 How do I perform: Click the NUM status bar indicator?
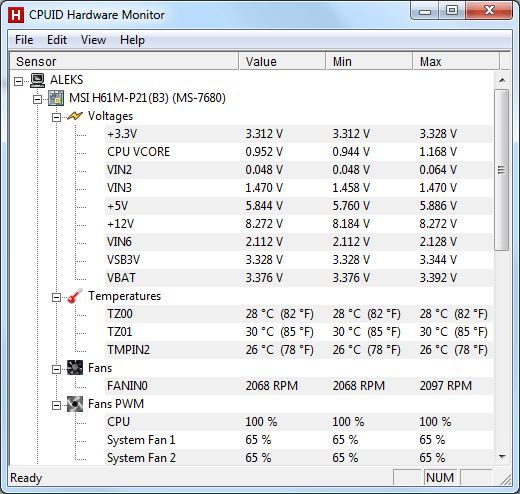(440, 478)
